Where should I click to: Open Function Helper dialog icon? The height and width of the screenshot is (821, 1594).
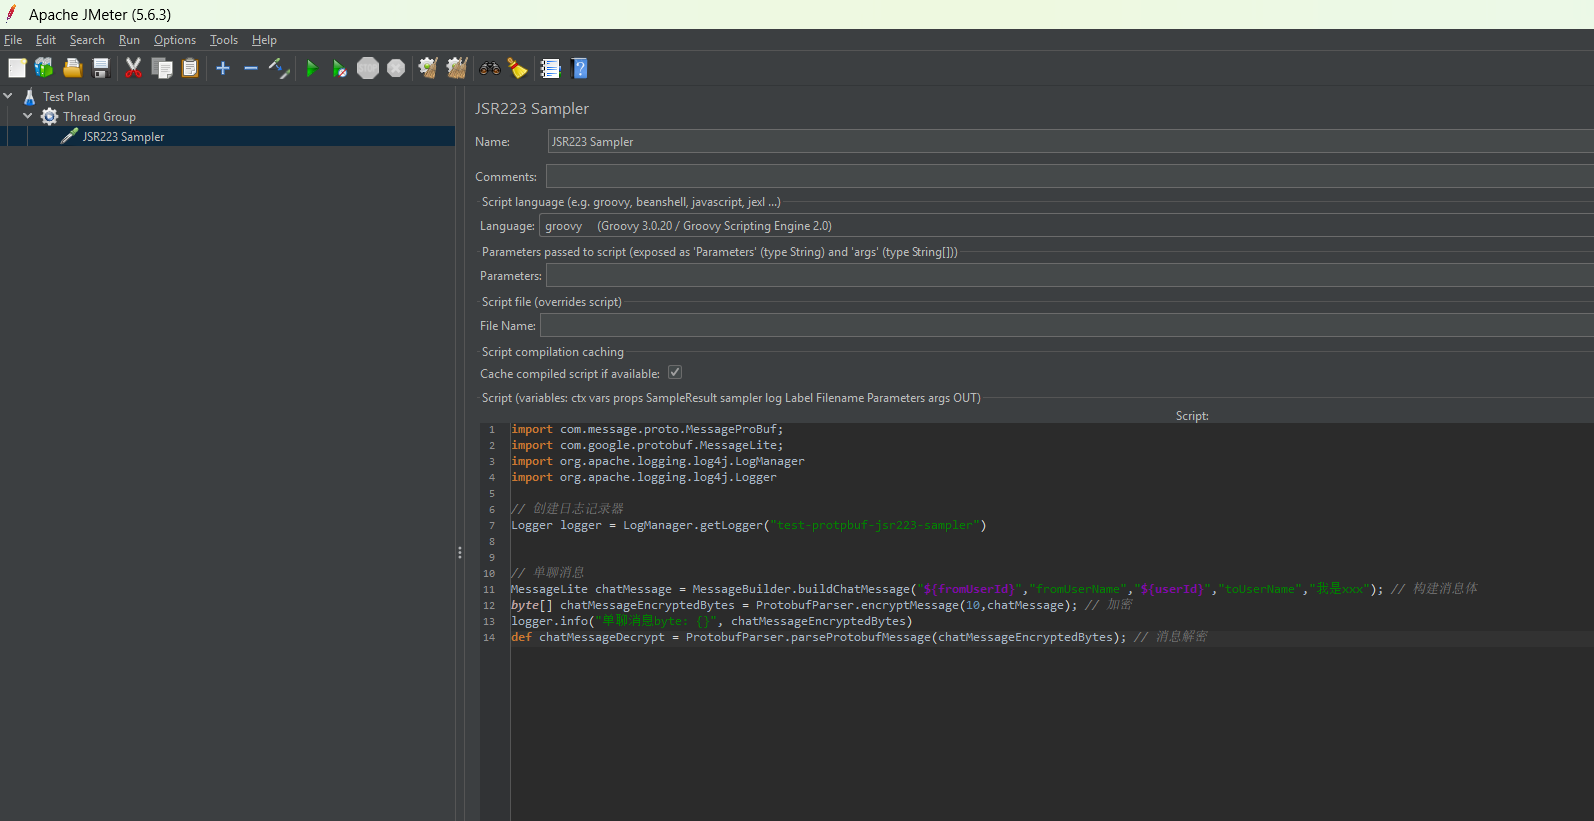click(550, 68)
